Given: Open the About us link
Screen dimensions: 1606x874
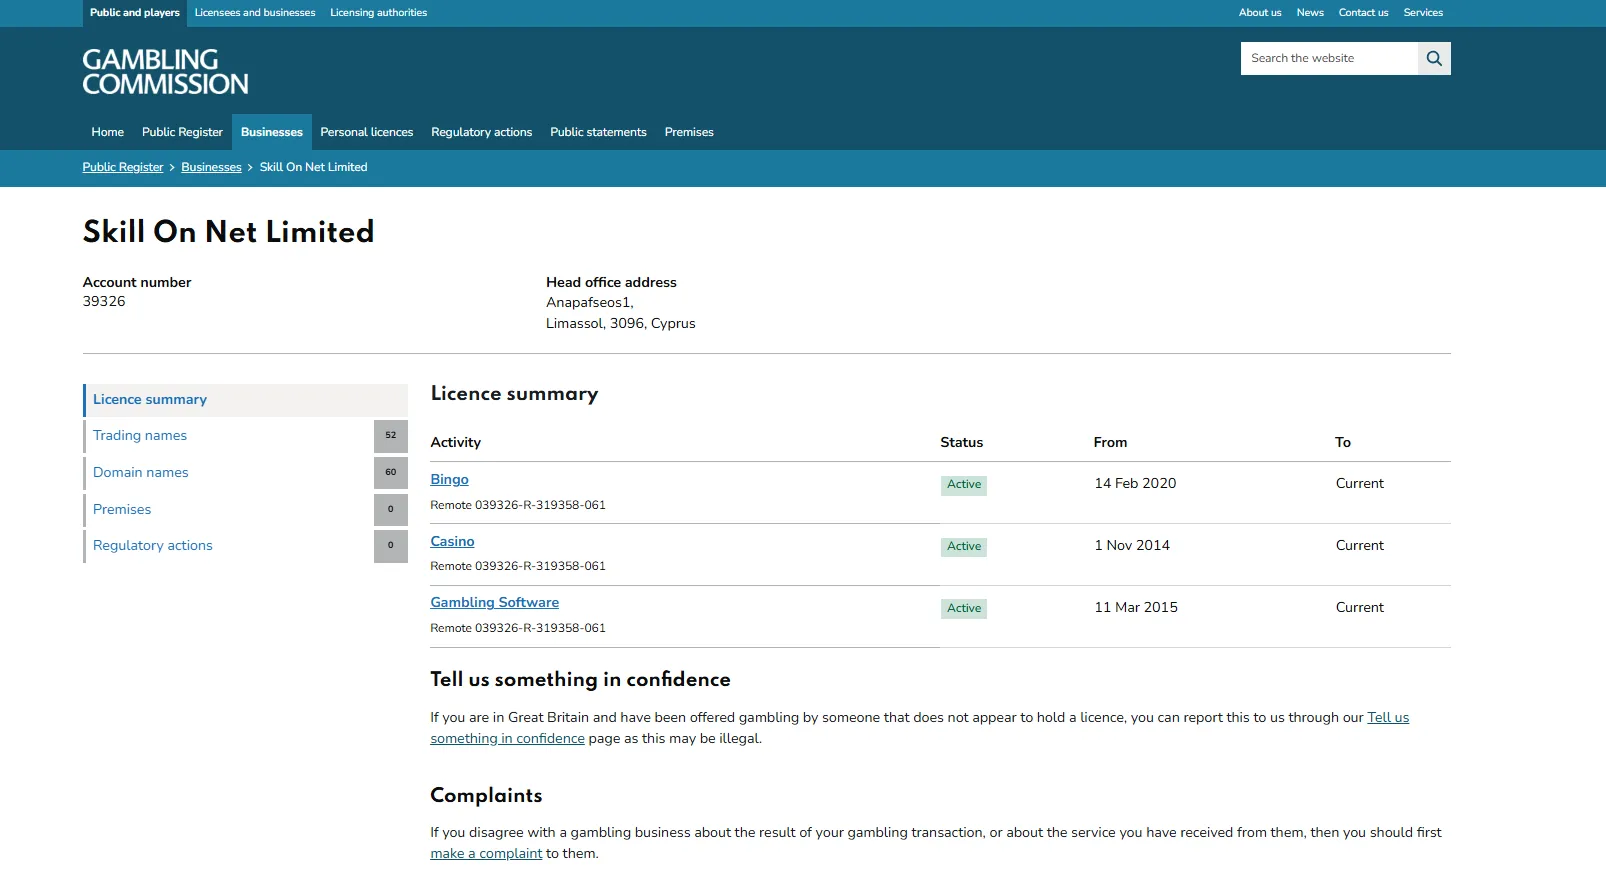Looking at the screenshot, I should [x=1260, y=13].
